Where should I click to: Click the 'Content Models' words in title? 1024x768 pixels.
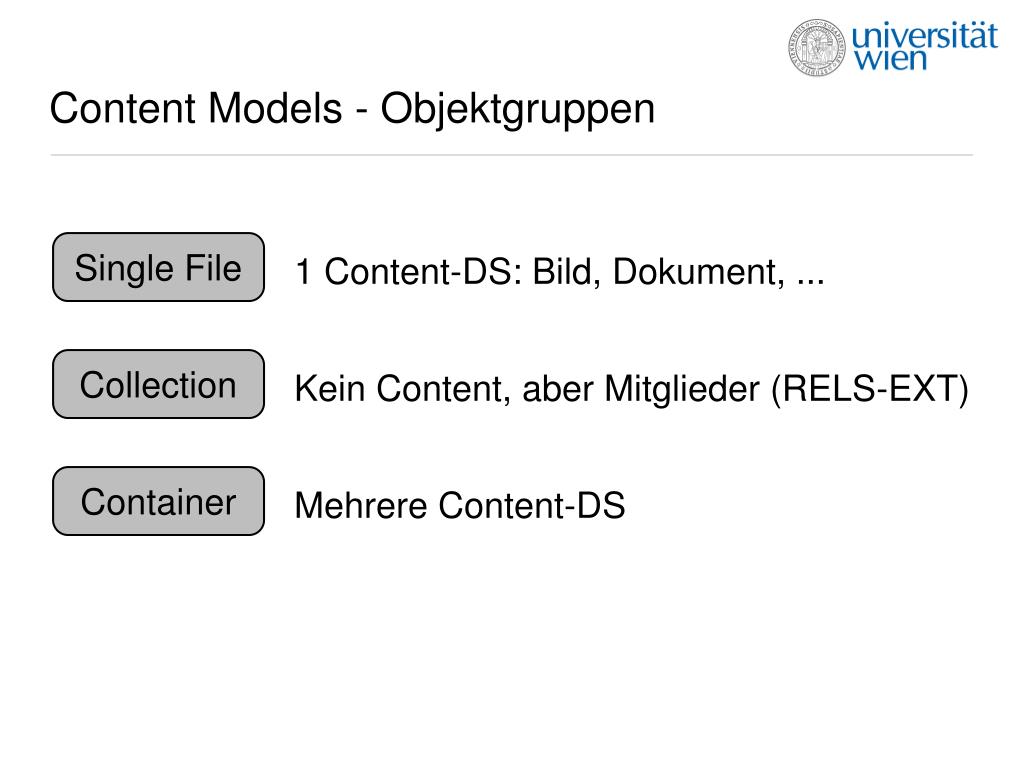point(196,108)
